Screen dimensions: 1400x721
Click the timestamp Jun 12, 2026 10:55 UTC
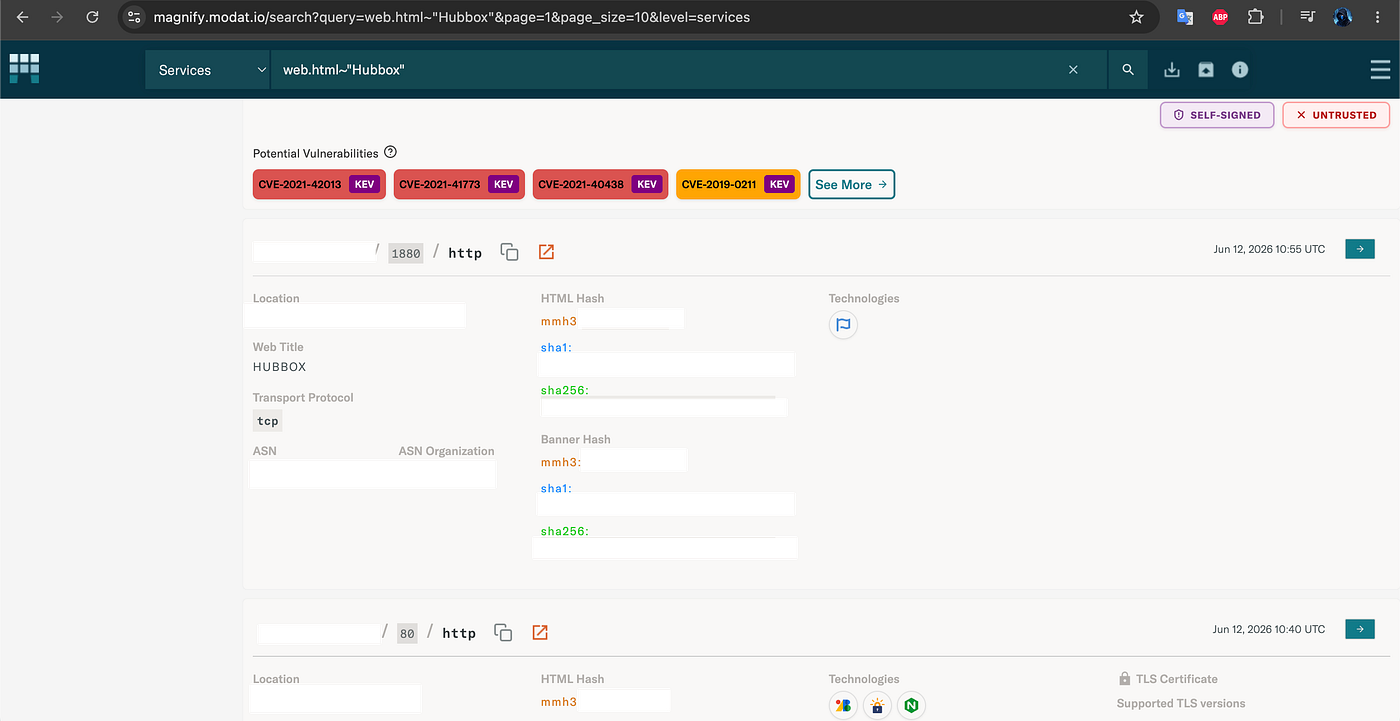click(1269, 249)
